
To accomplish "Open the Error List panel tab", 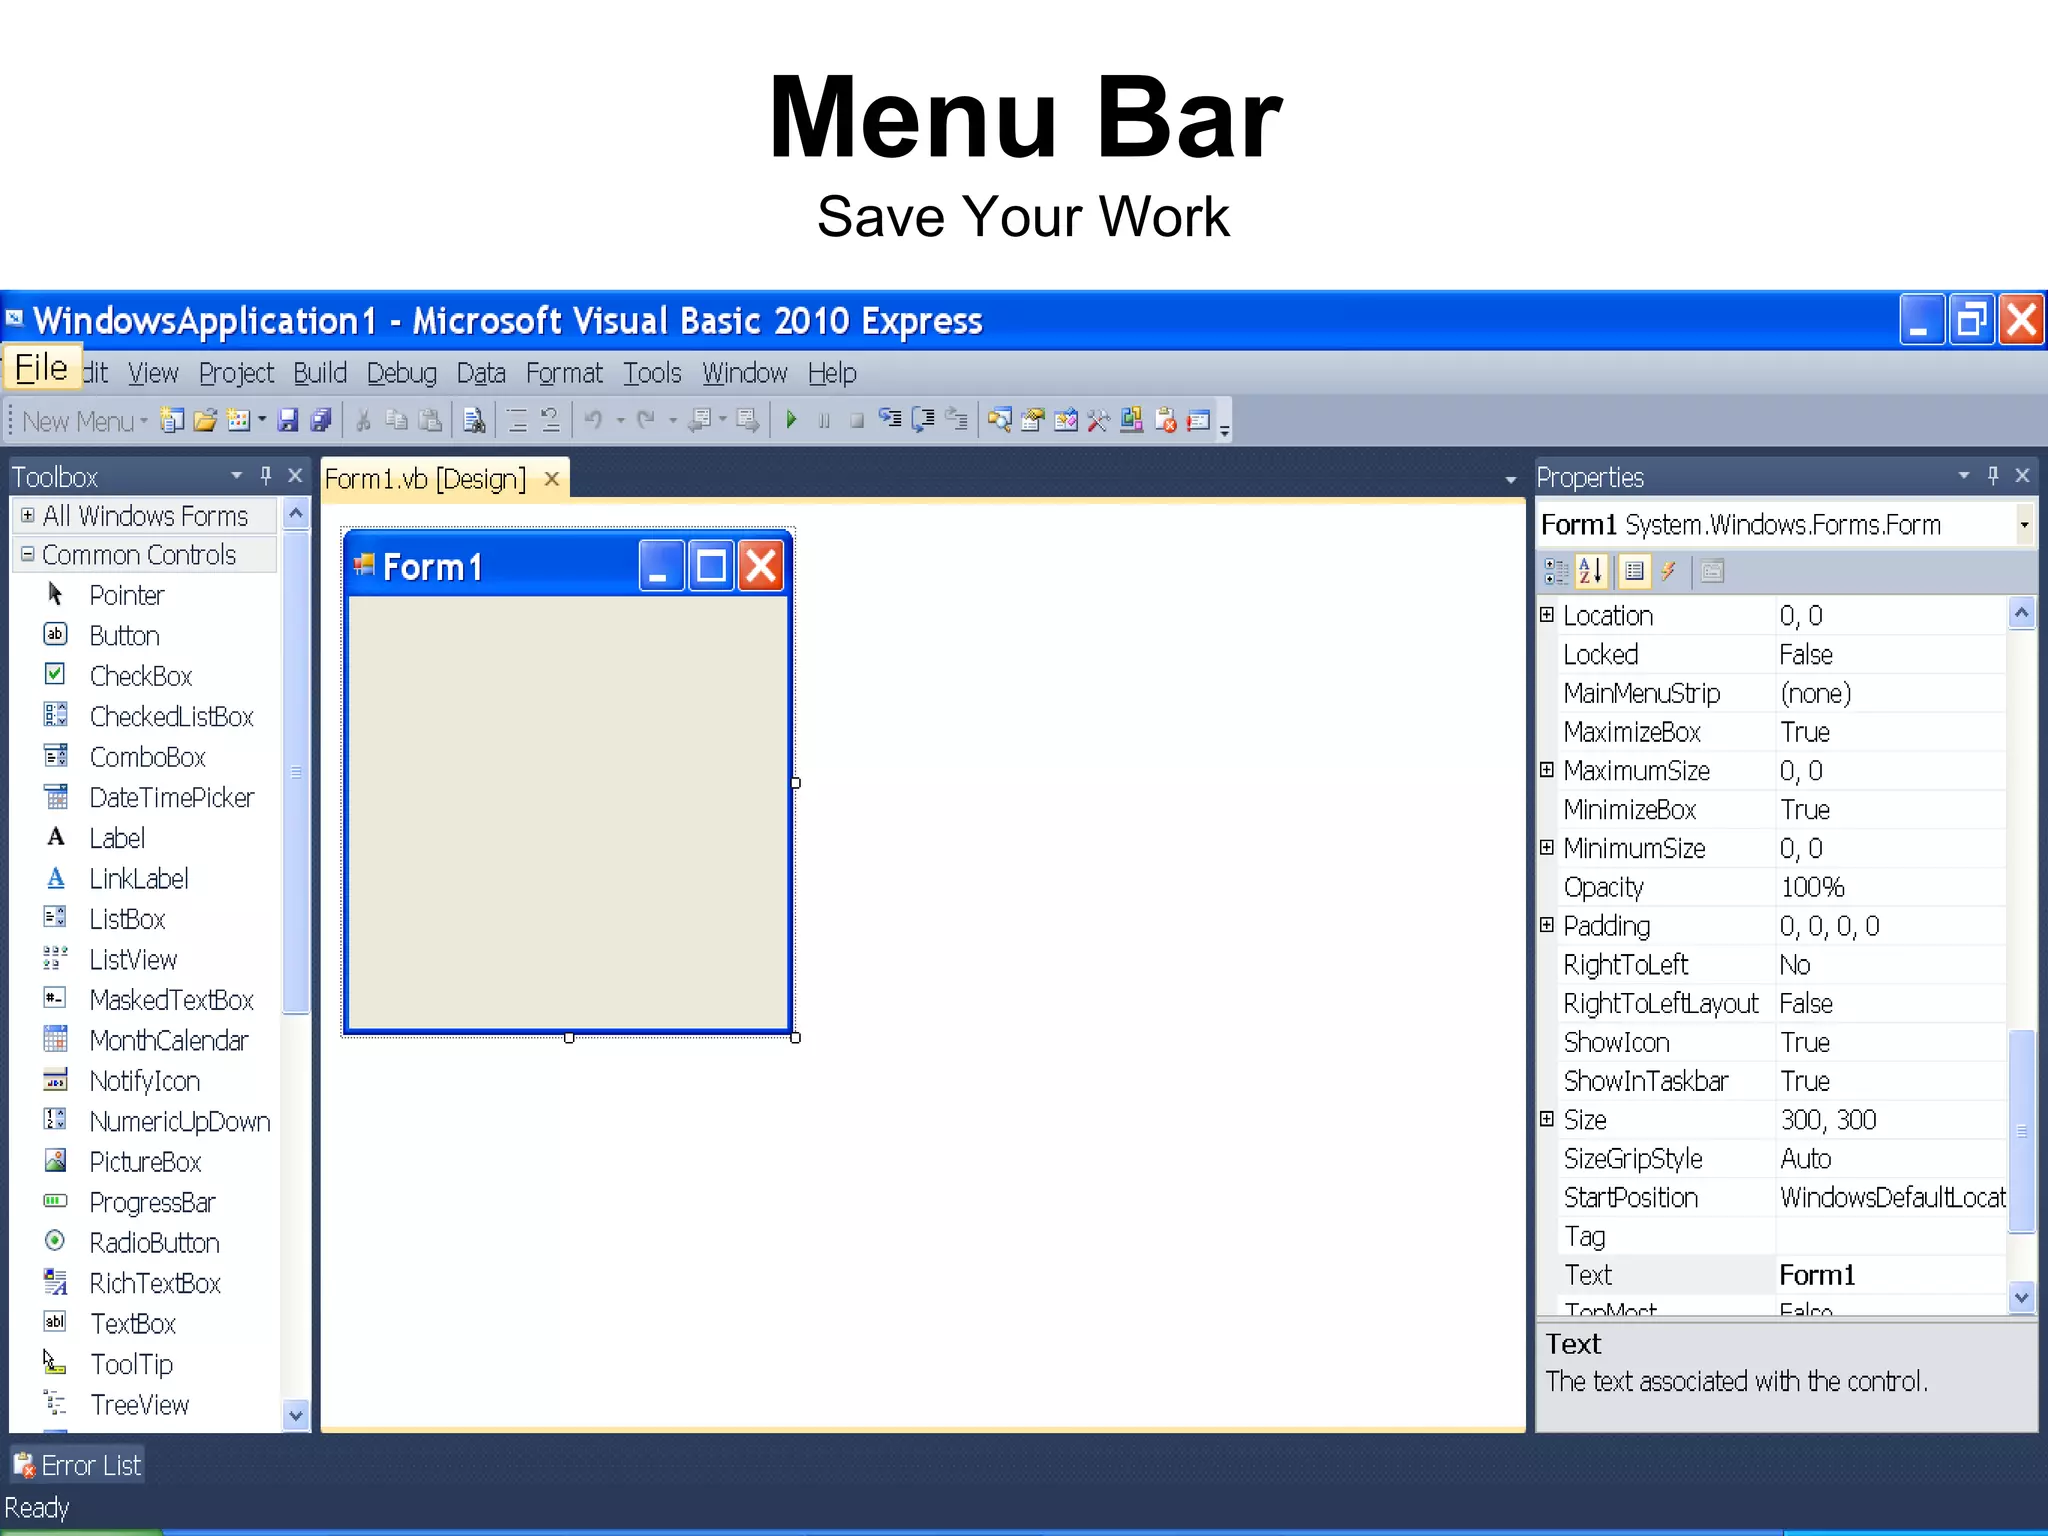I will tap(78, 1466).
